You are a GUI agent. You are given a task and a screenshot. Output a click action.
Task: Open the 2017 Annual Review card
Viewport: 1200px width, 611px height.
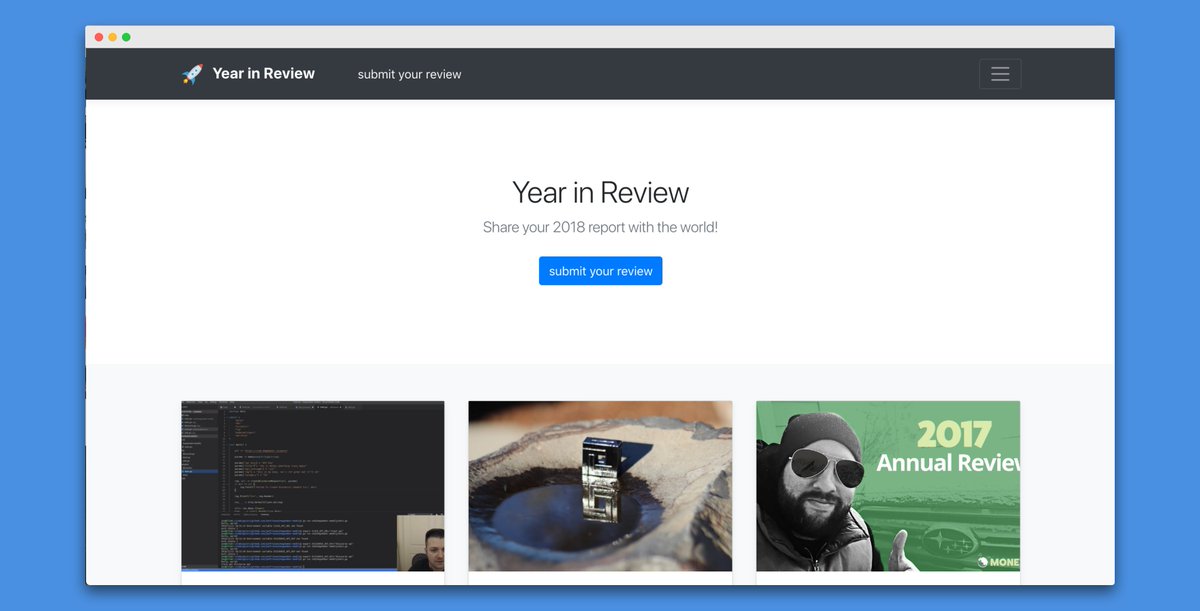(x=887, y=486)
